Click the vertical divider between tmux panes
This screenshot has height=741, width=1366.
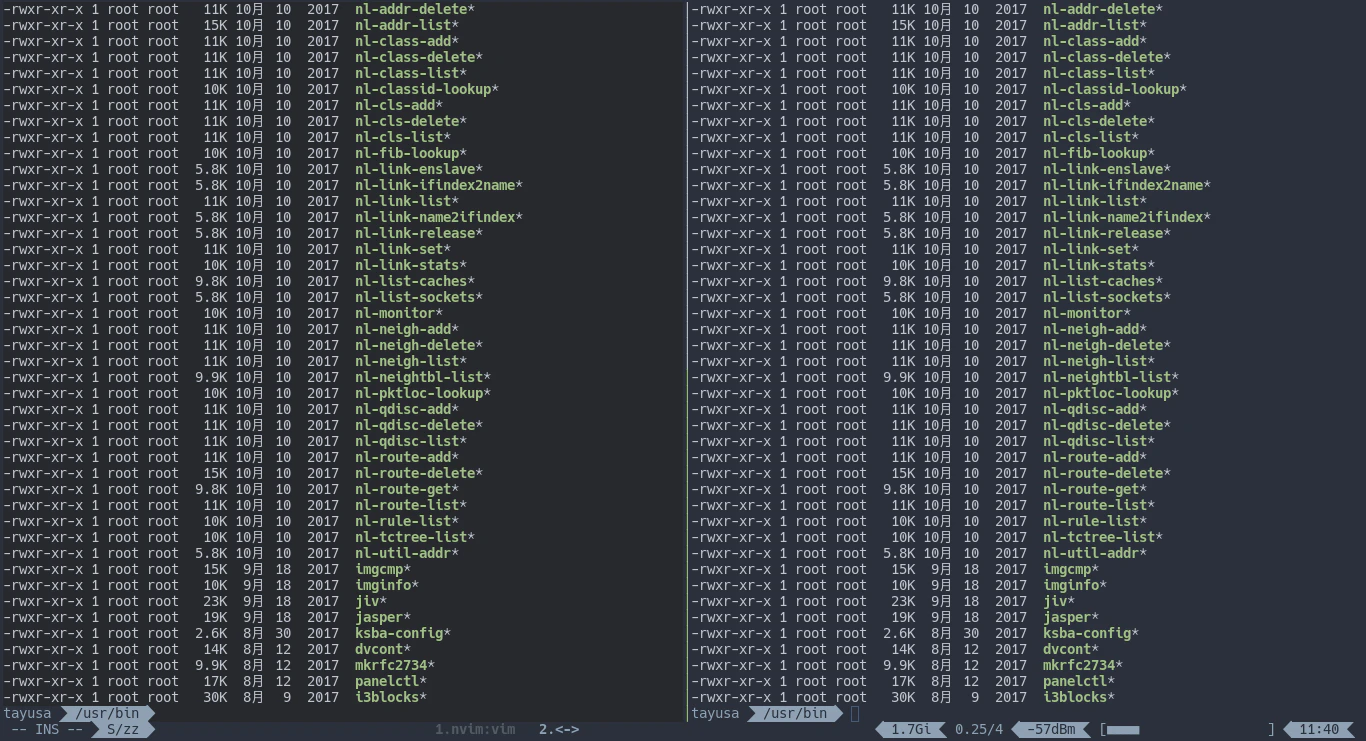point(687,360)
